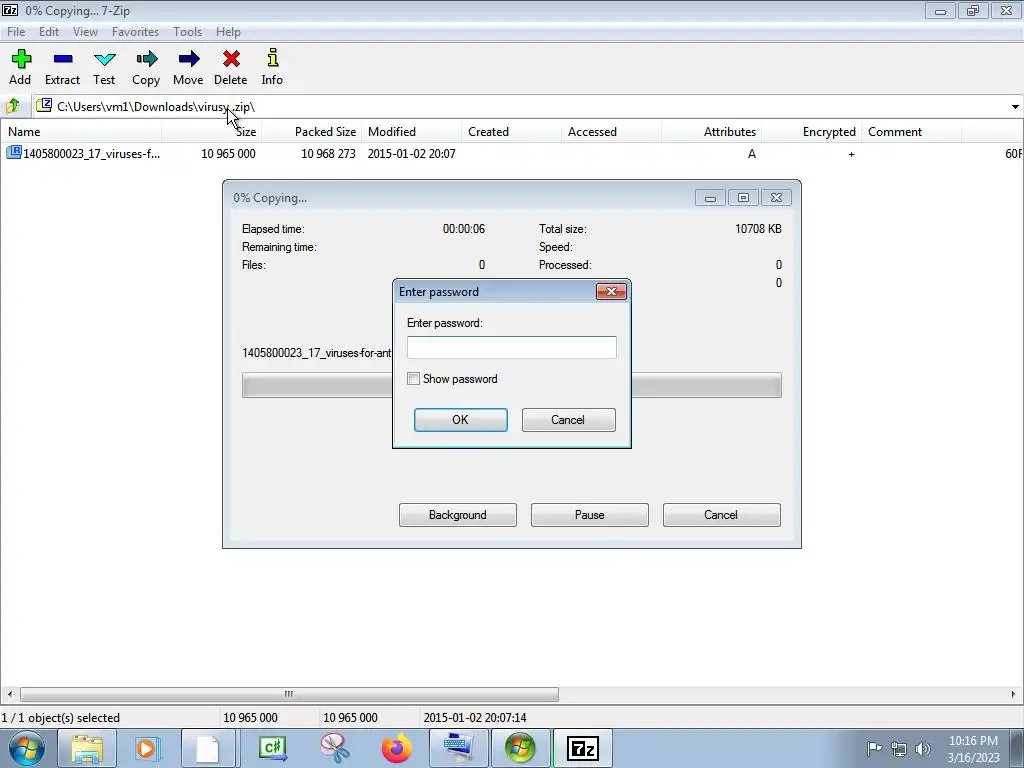The height and width of the screenshot is (768, 1024).
Task: Open the Tools menu
Action: click(187, 31)
